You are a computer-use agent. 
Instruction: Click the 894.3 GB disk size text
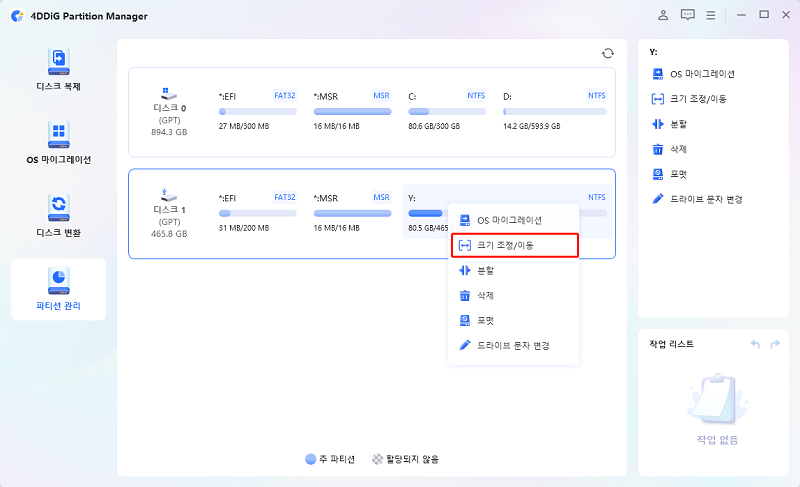click(169, 132)
